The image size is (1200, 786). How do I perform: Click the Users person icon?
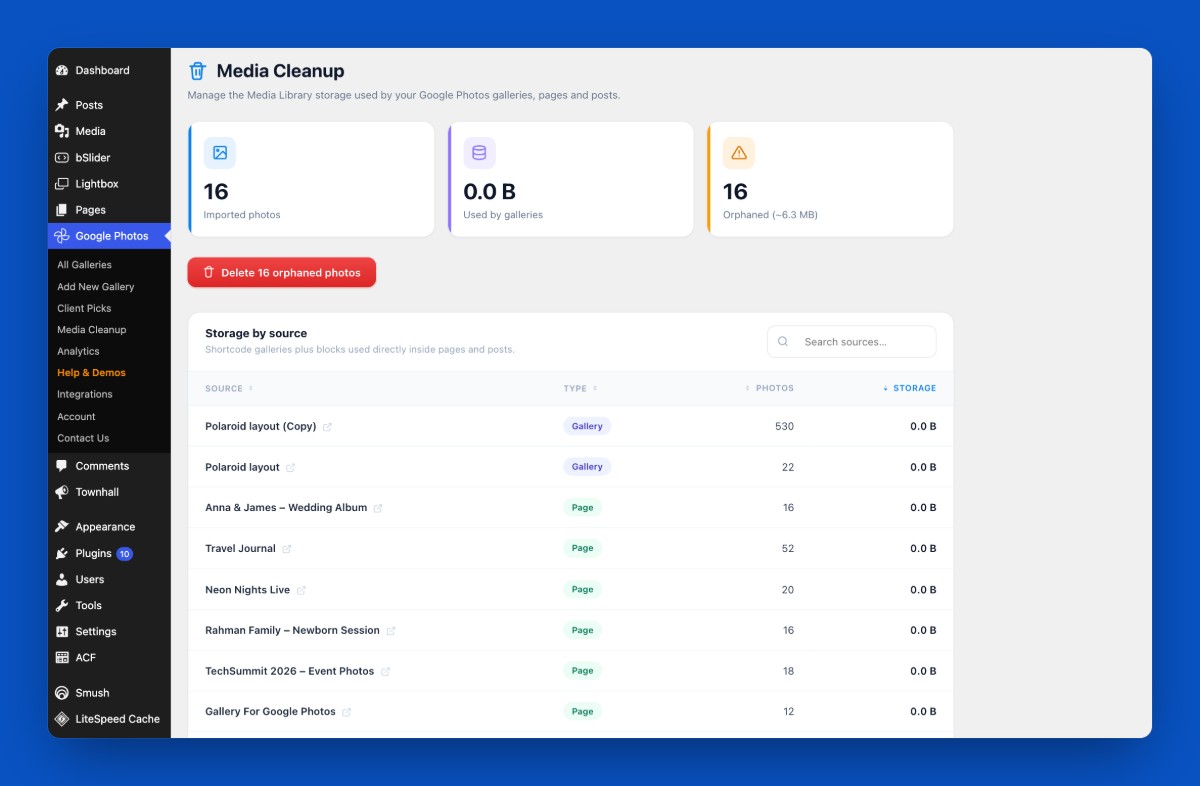[x=62, y=579]
